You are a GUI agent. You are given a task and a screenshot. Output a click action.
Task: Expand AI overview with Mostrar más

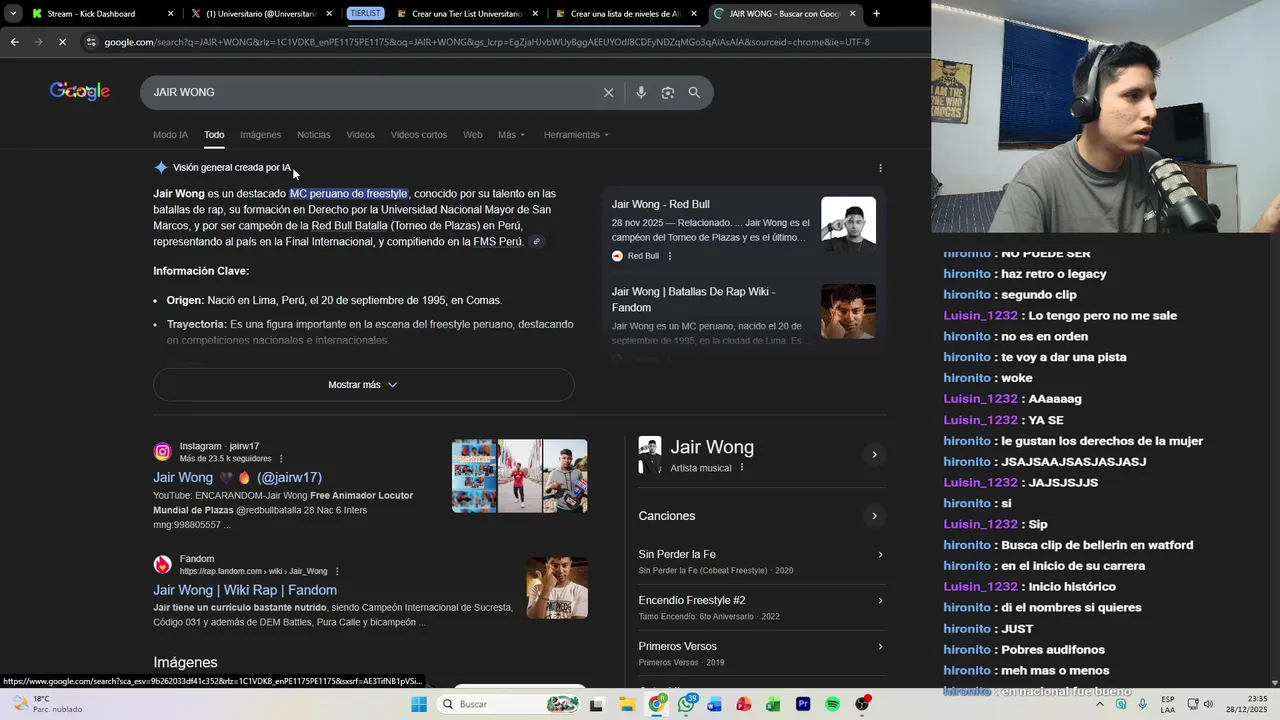coord(363,385)
